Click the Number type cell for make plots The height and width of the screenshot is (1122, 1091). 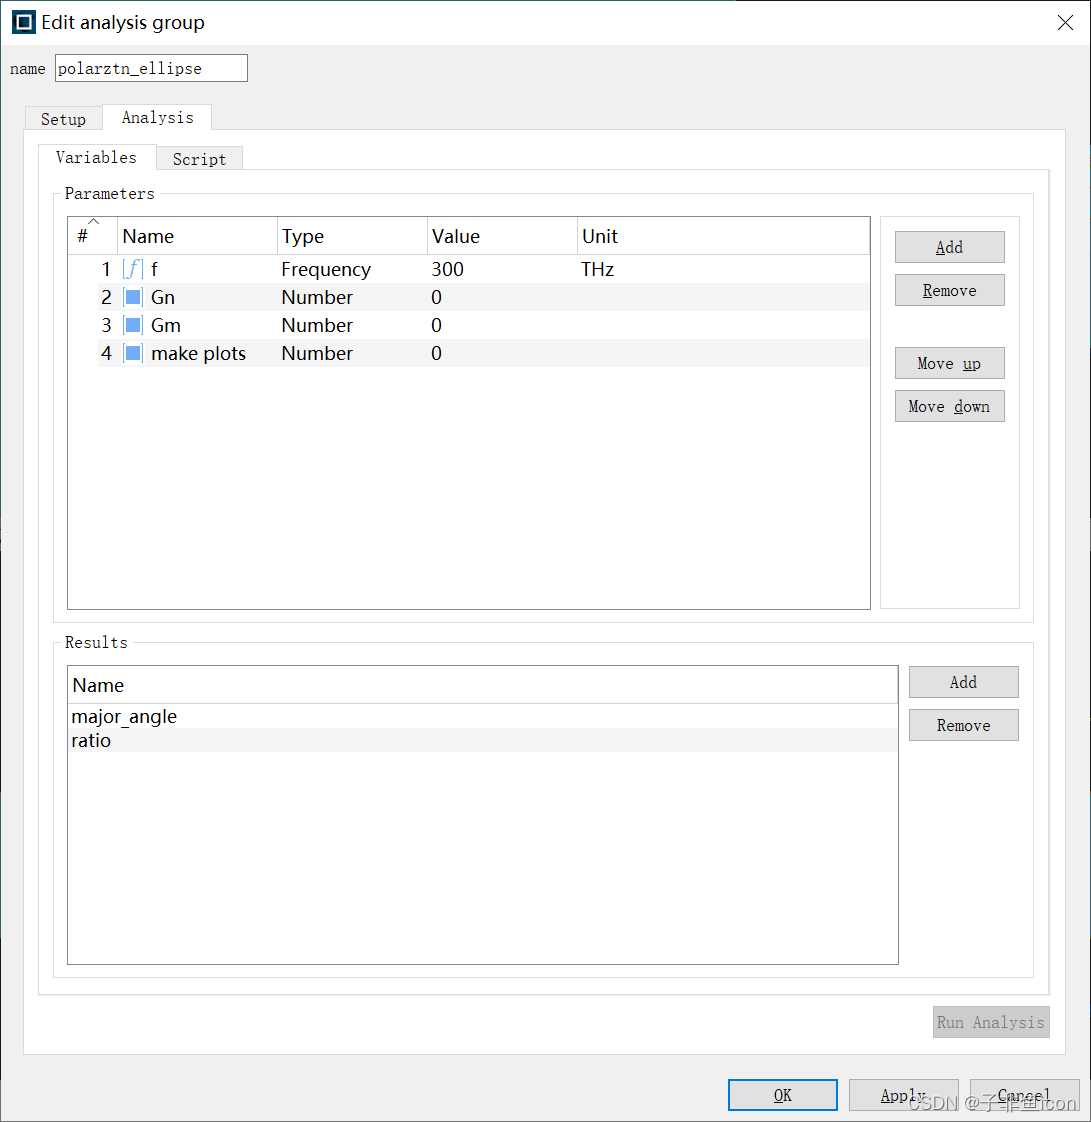pos(317,353)
